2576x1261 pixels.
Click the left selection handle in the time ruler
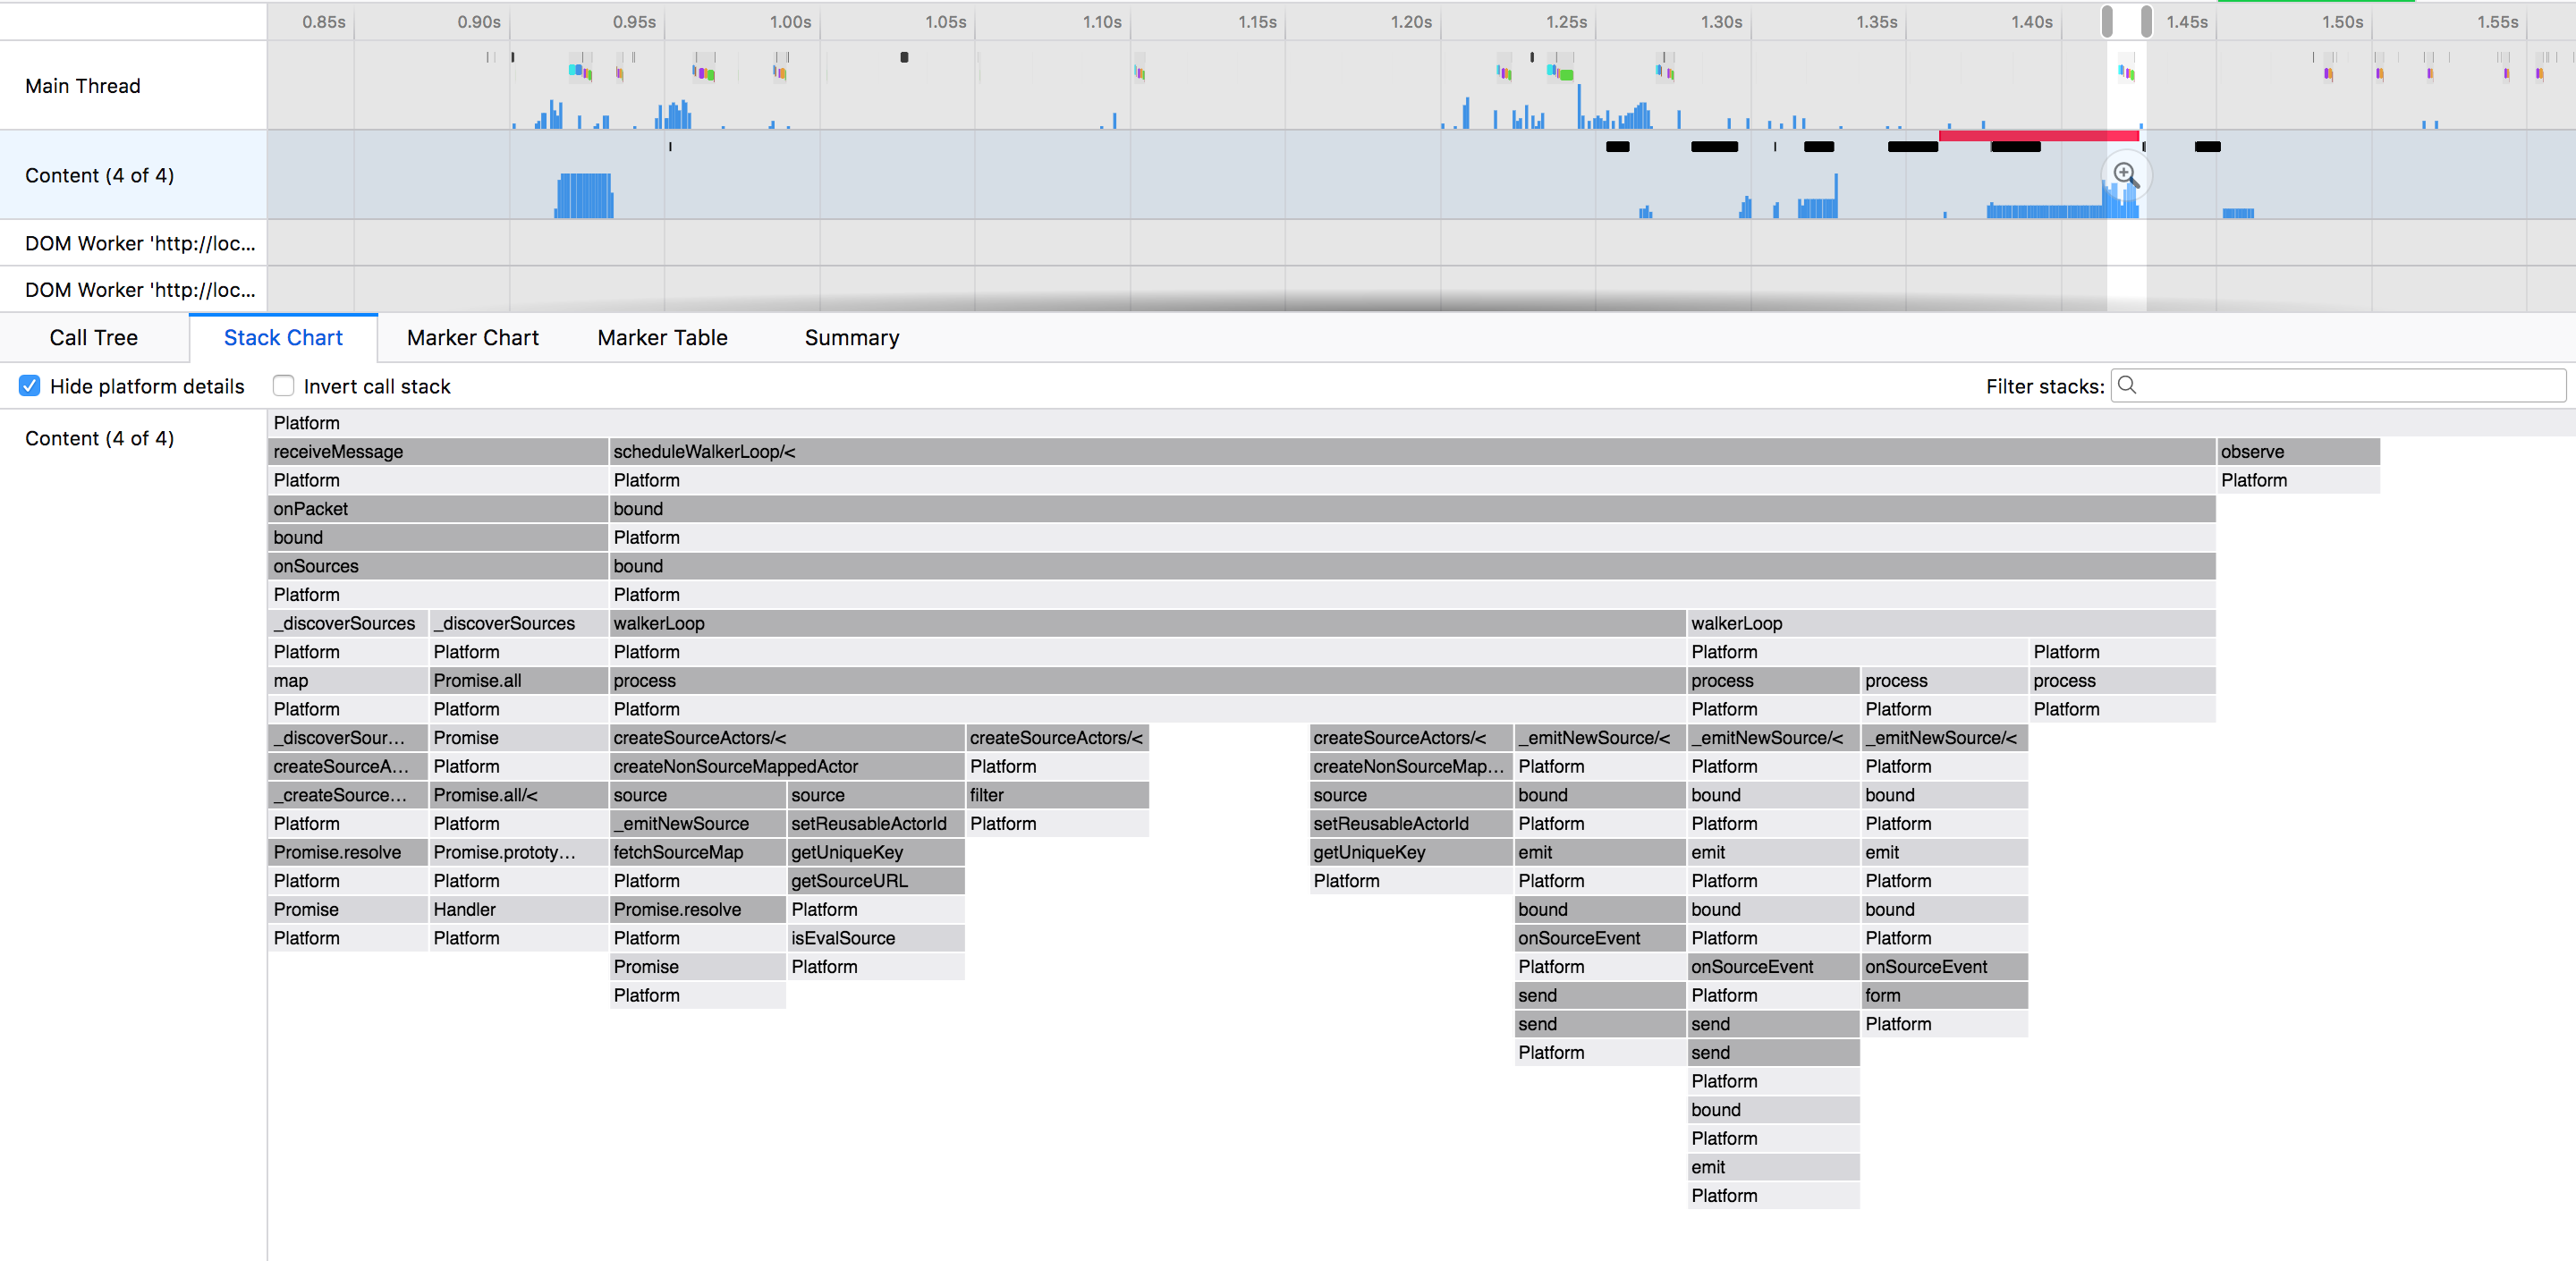2107,21
